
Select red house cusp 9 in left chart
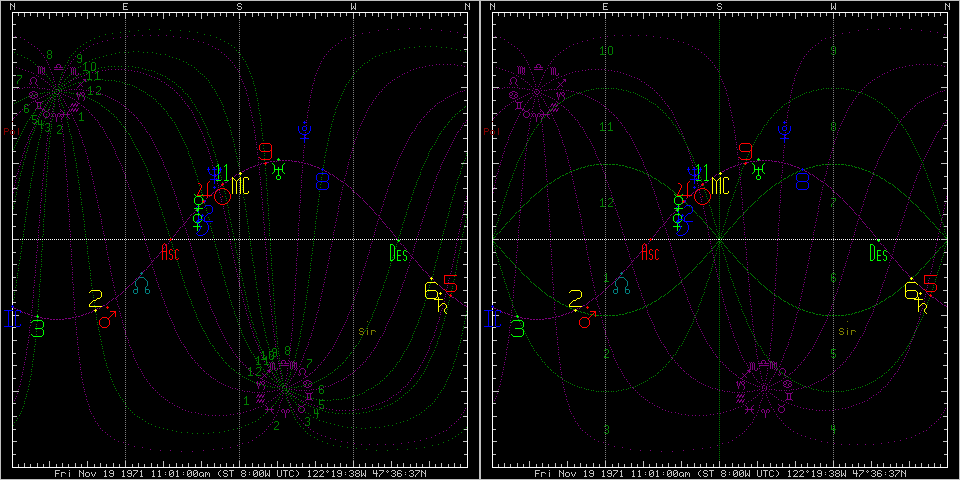coord(265,151)
